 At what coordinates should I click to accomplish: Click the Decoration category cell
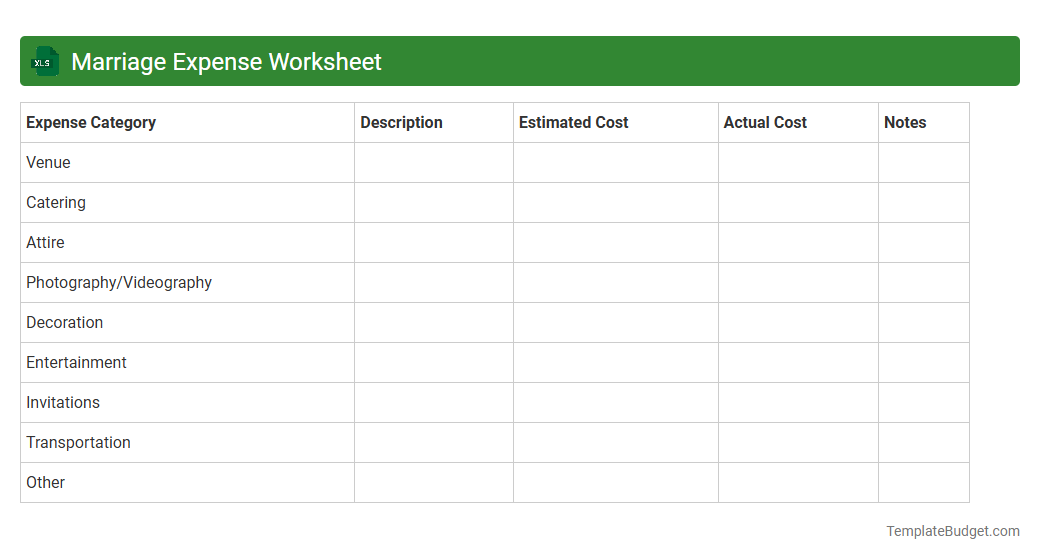[x=188, y=322]
